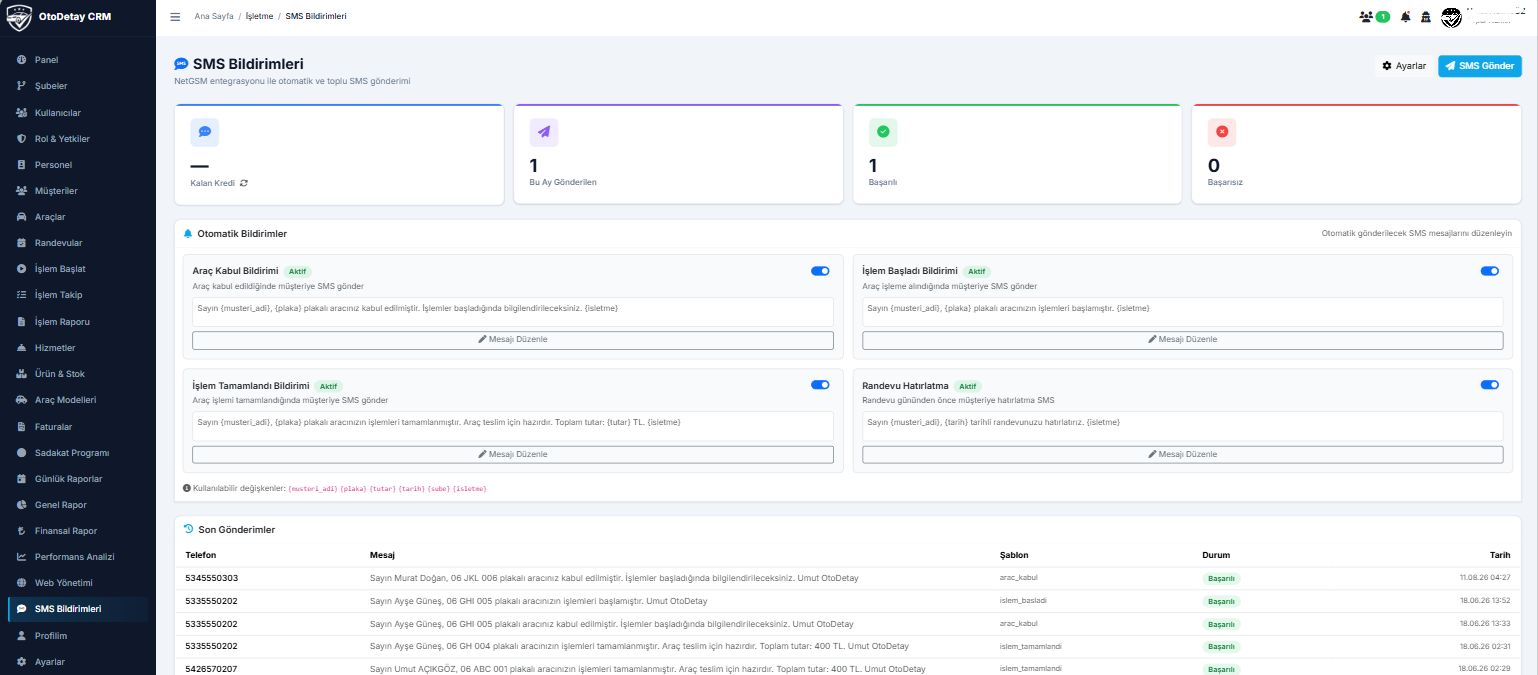Refresh the Kalan Kredi balance
This screenshot has height=675, width=1538.
(243, 183)
